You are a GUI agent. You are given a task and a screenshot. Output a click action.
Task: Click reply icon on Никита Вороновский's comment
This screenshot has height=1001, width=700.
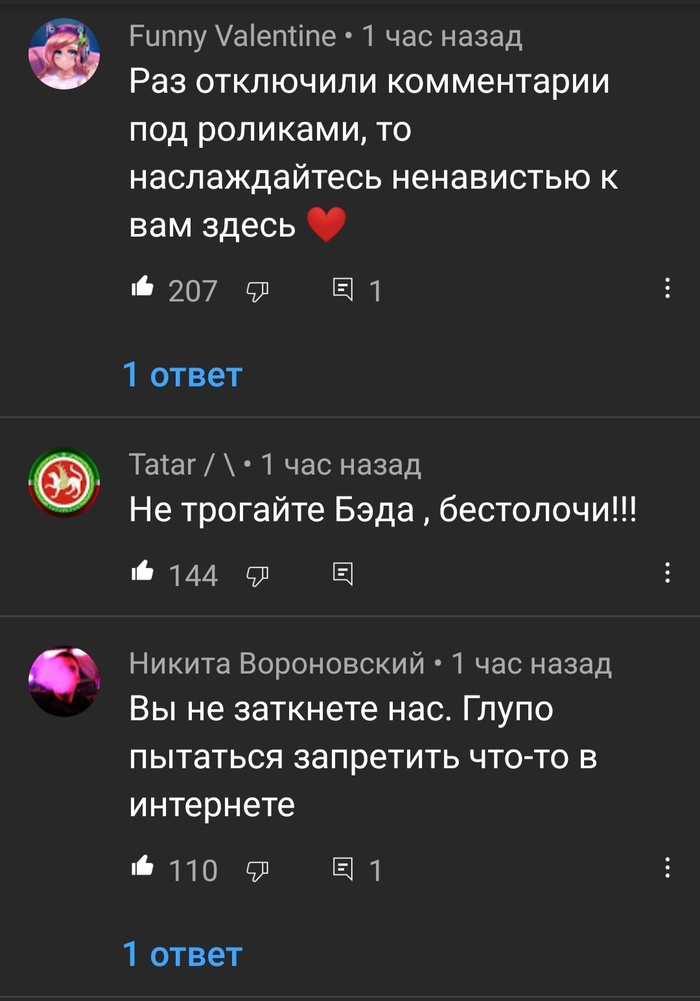pyautogui.click(x=343, y=869)
